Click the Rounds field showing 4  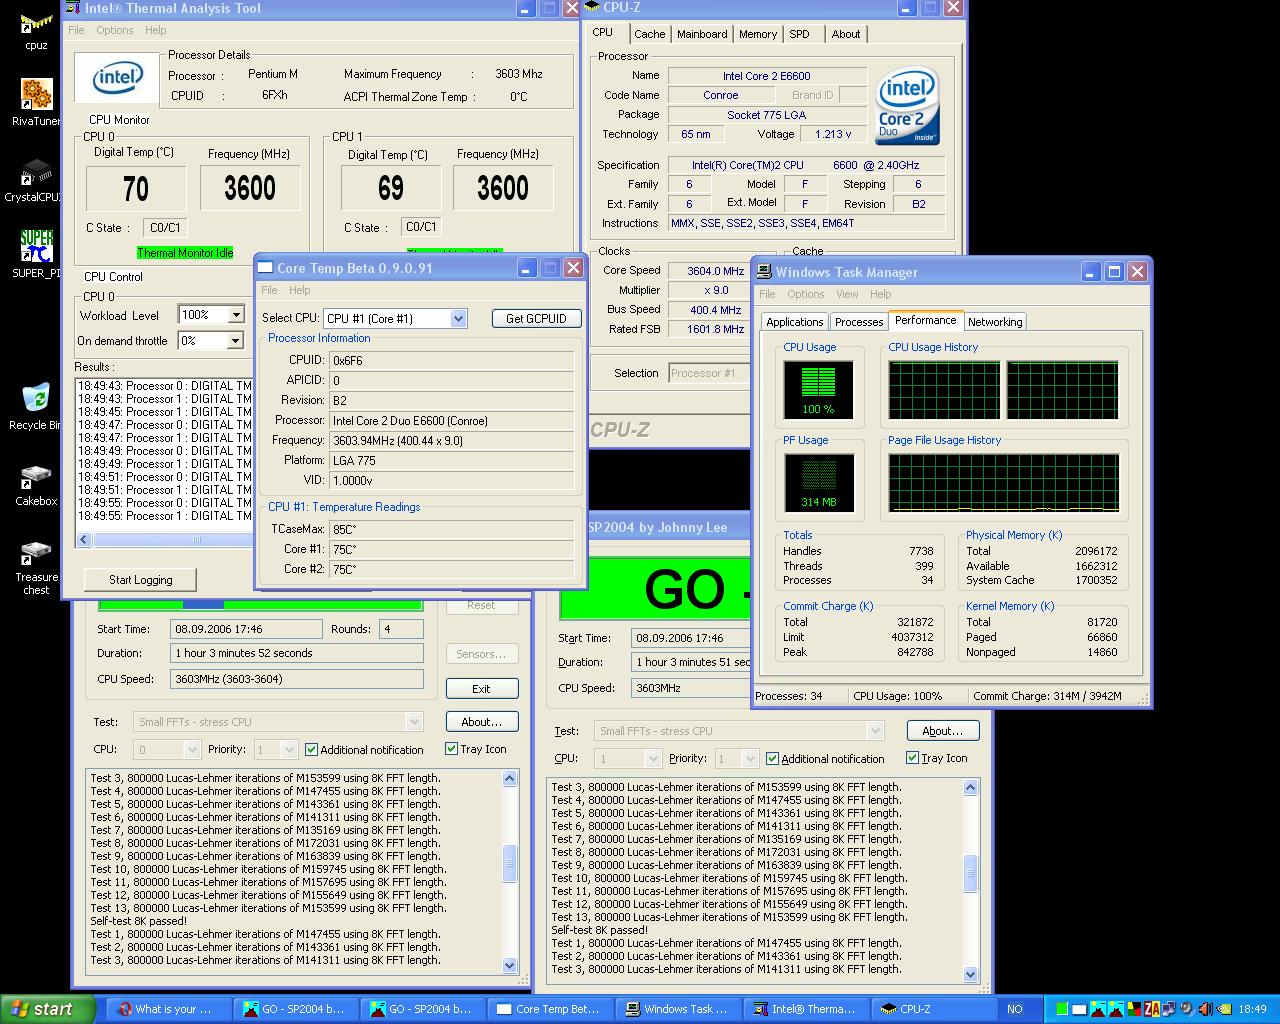pyautogui.click(x=401, y=629)
